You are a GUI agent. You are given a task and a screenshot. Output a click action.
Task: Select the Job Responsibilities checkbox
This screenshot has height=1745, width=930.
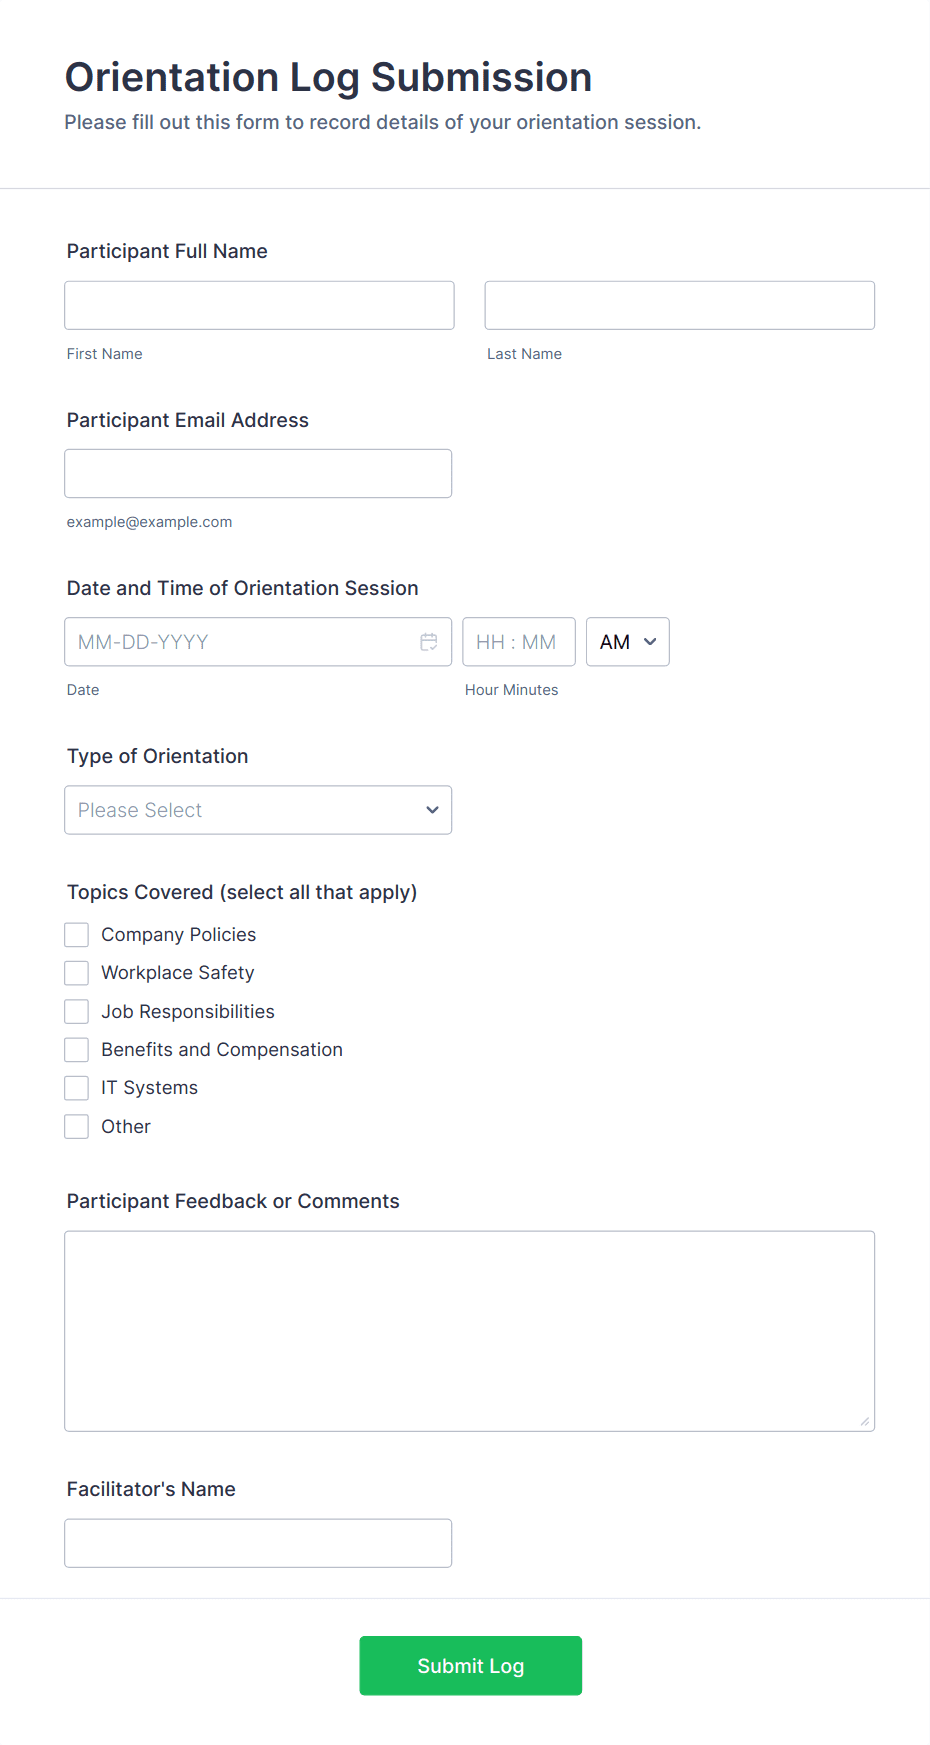(x=77, y=1012)
